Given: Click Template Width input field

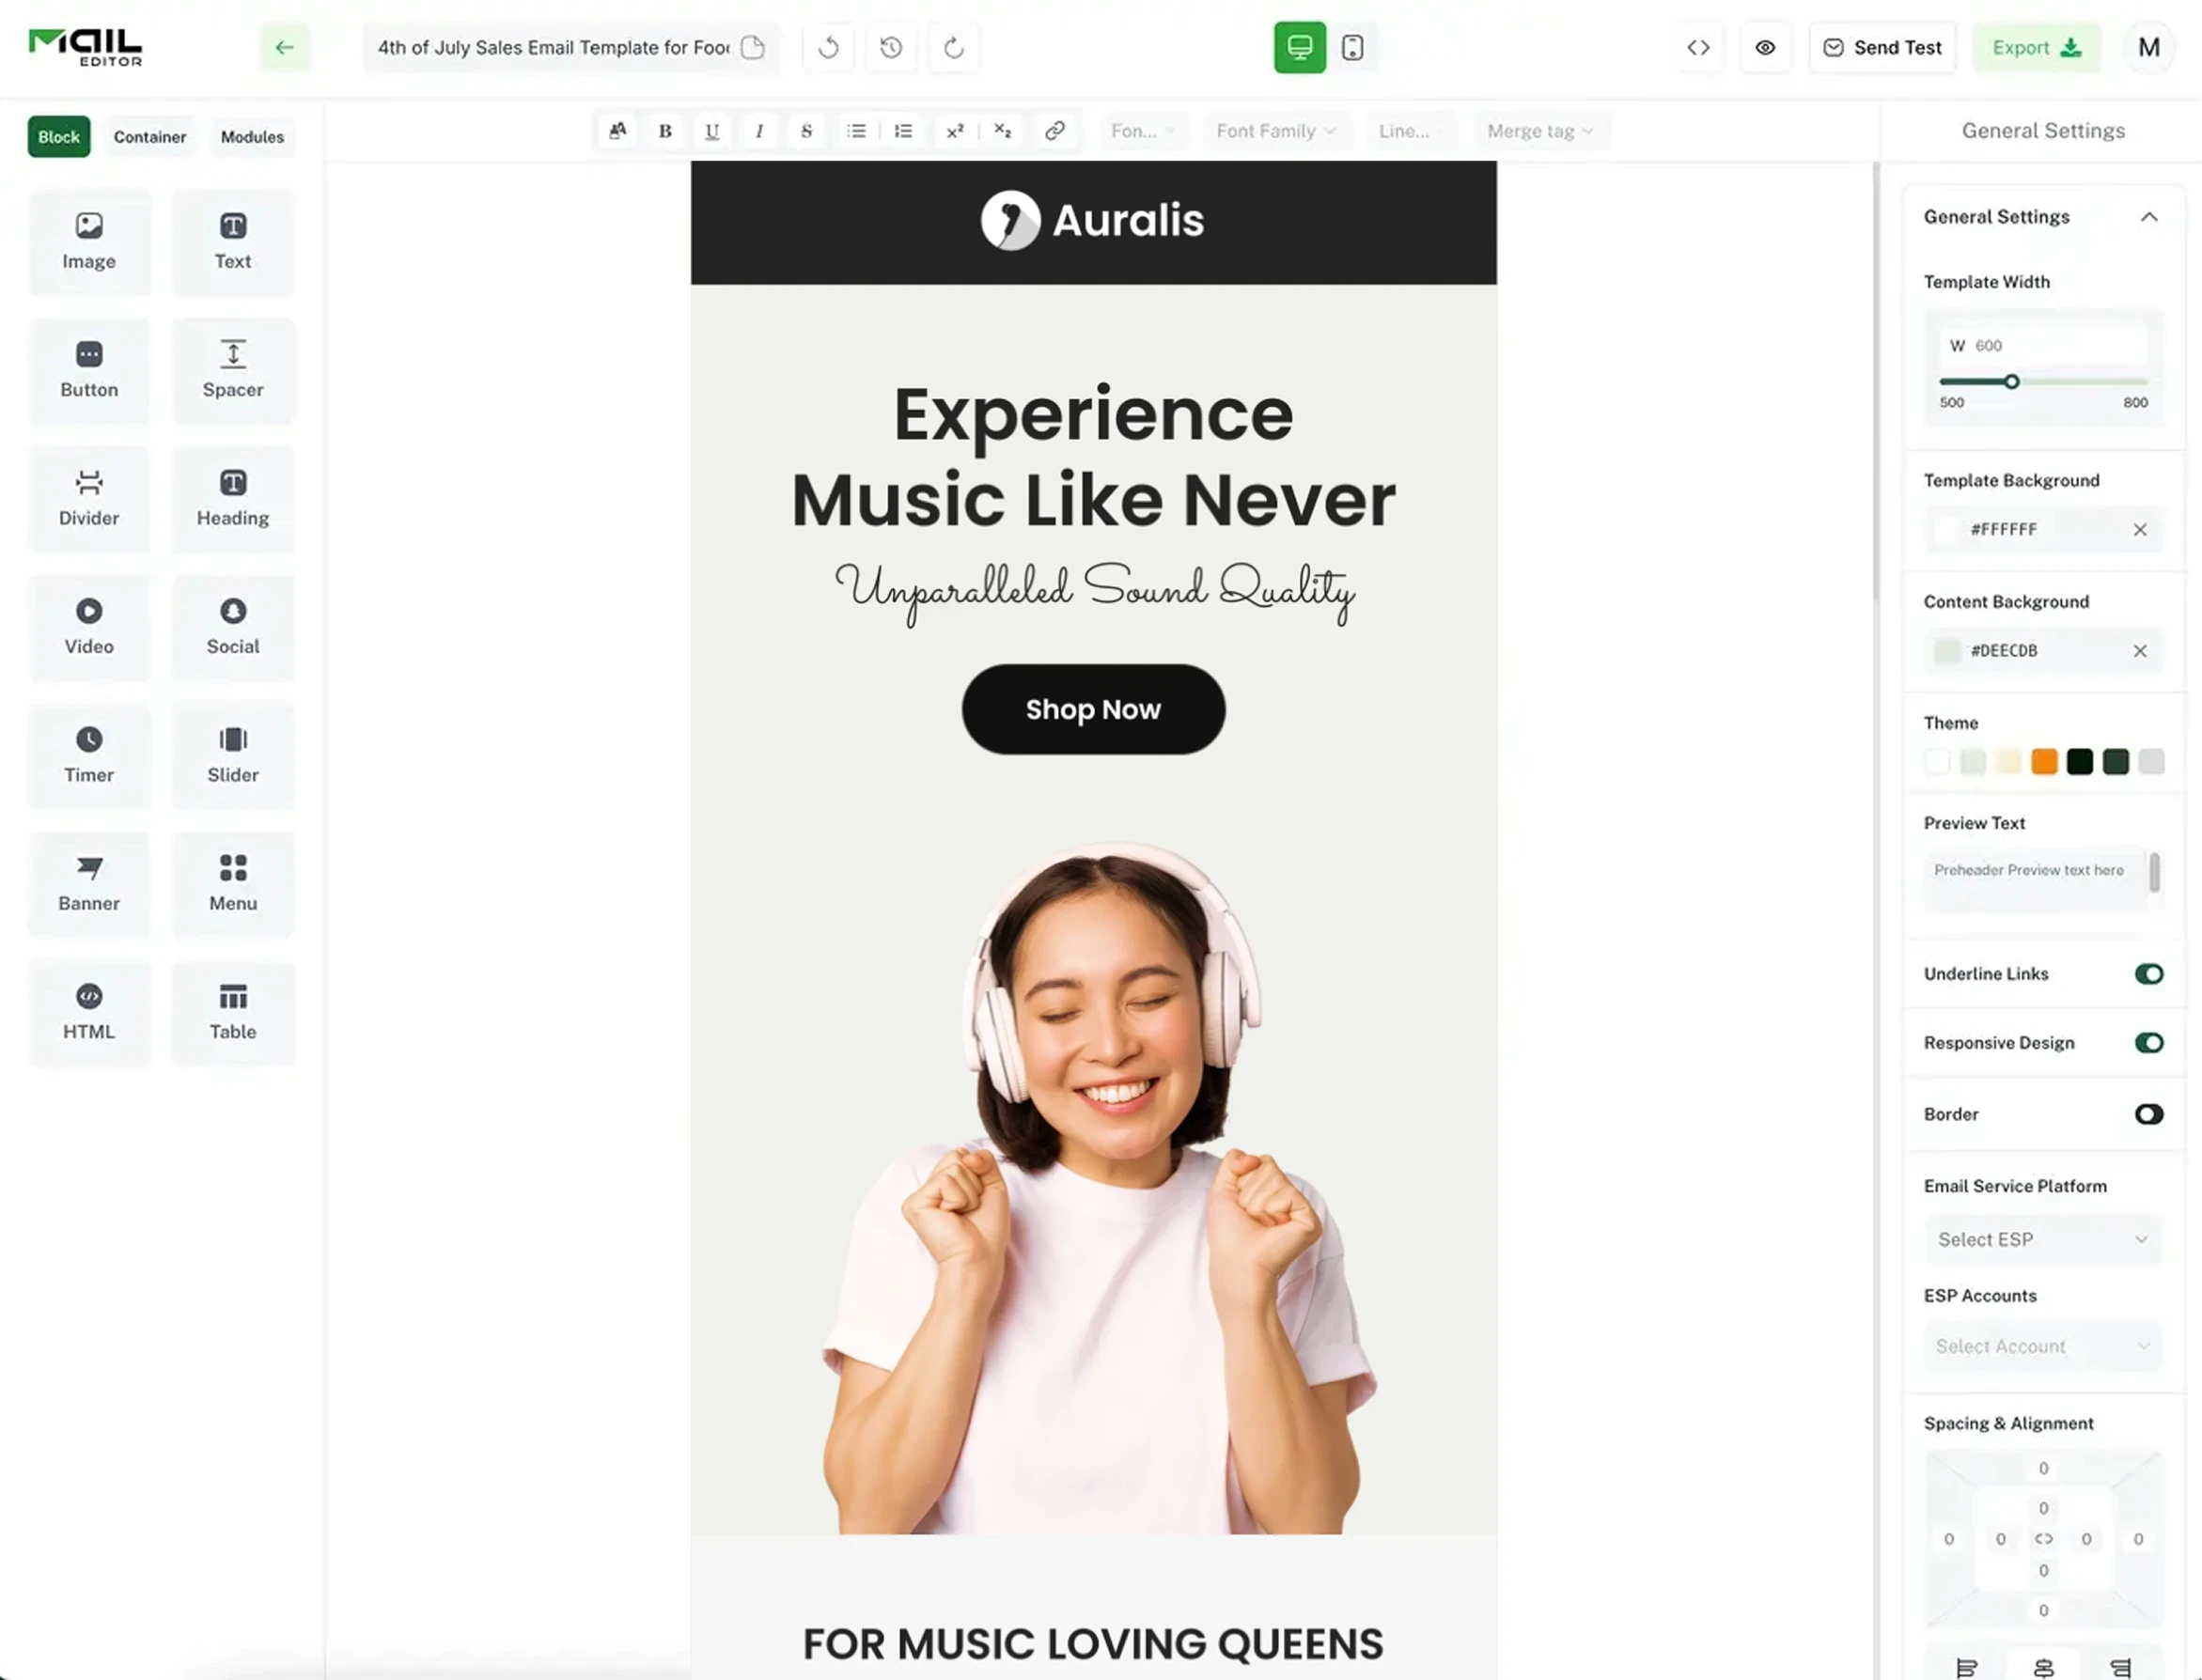Looking at the screenshot, I should coord(2042,345).
